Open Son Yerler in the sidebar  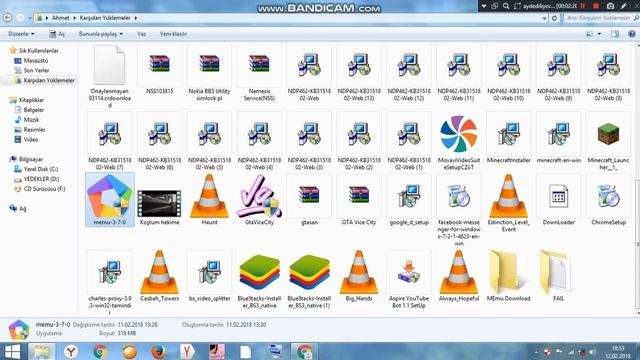[x=32, y=70]
